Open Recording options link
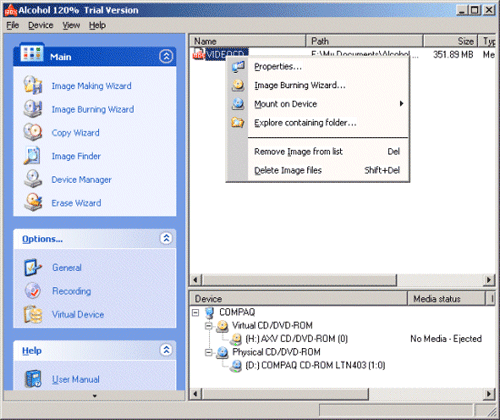The width and height of the screenshot is (500, 420). pyautogui.click(x=72, y=291)
